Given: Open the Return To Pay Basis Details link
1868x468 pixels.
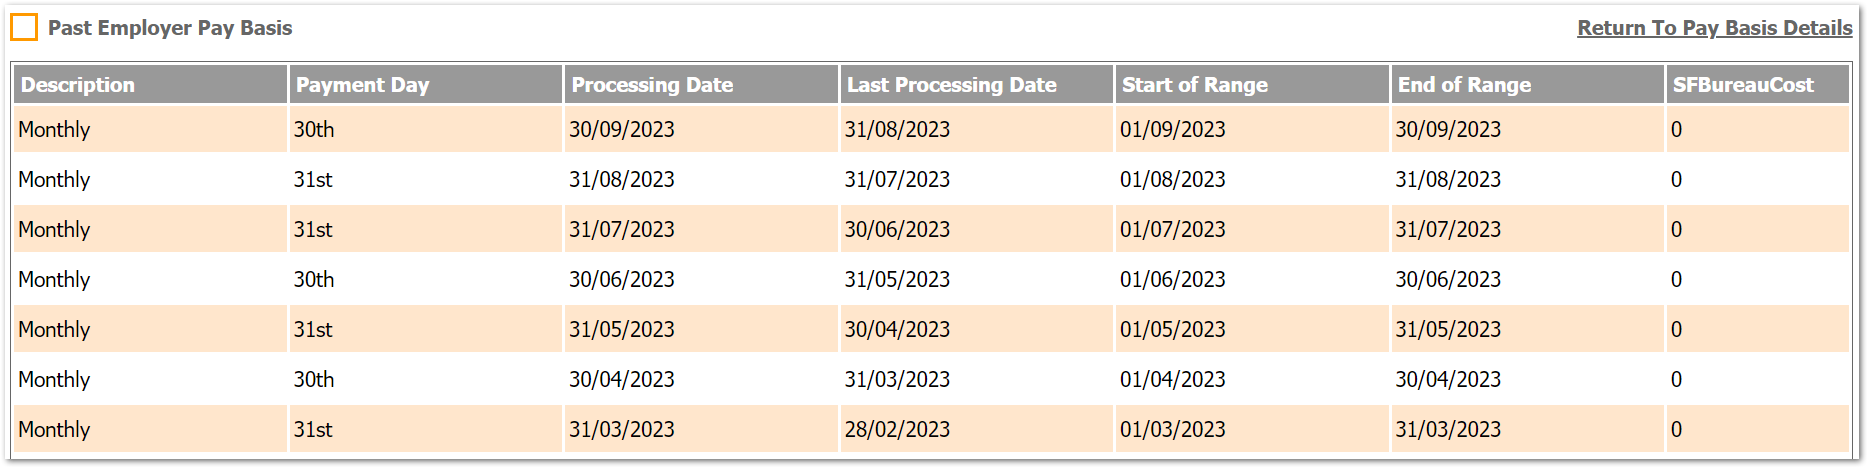Looking at the screenshot, I should tap(1714, 28).
